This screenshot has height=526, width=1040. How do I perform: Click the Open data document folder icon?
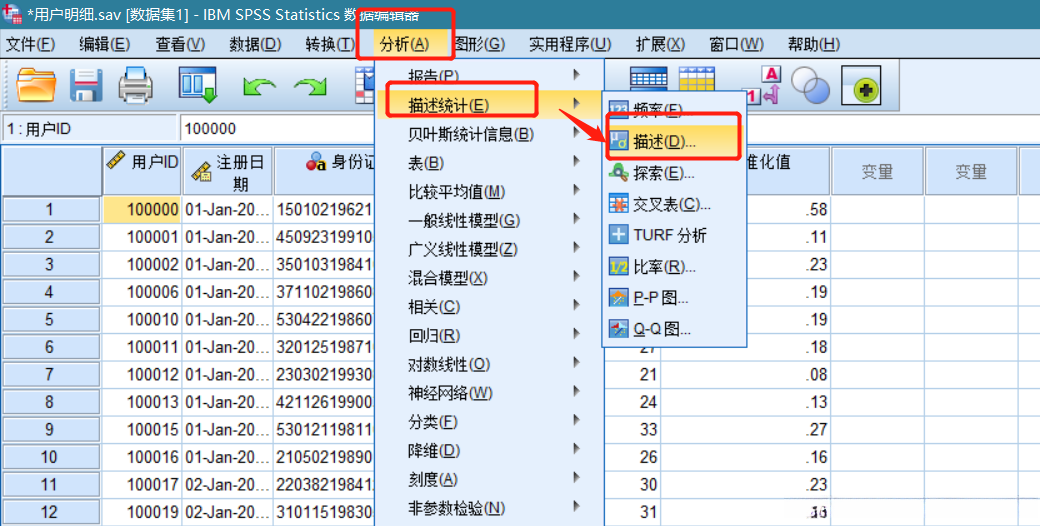point(36,85)
